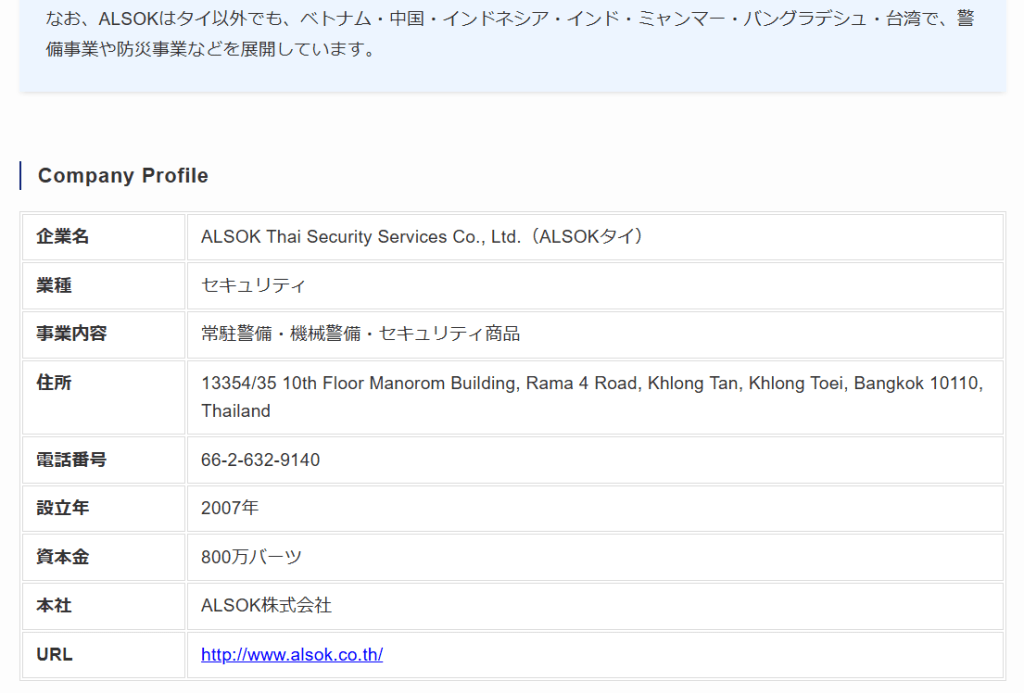Screen dimensions: 1024x693
Task: Click the 設立年 row label
Action: pyautogui.click(x=63, y=508)
